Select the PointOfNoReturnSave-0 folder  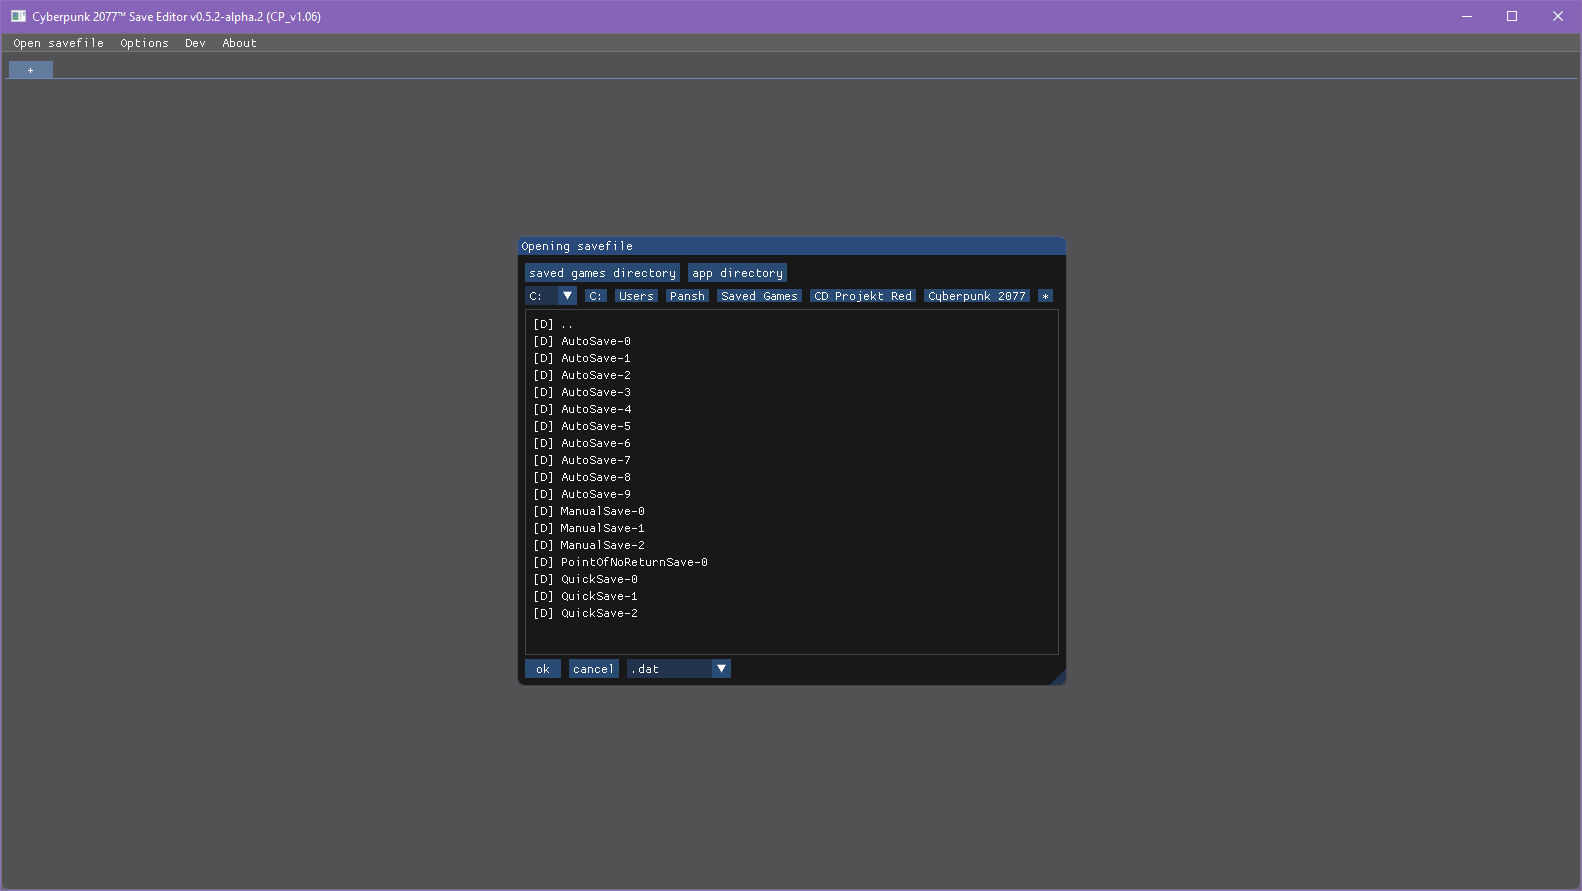[791, 562]
